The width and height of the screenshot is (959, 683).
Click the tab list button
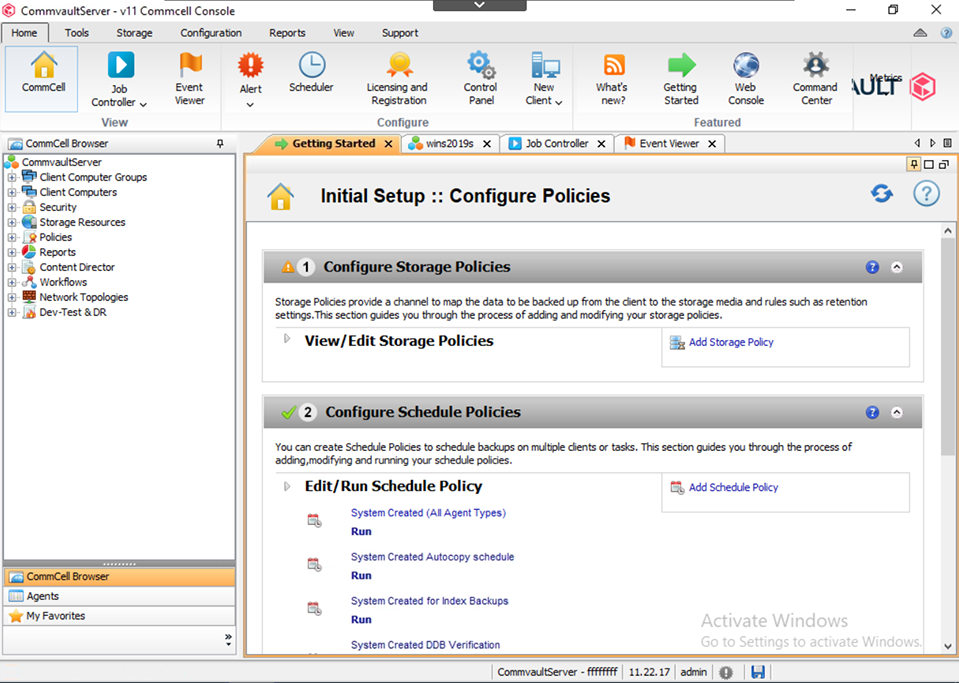pyautogui.click(x=947, y=143)
